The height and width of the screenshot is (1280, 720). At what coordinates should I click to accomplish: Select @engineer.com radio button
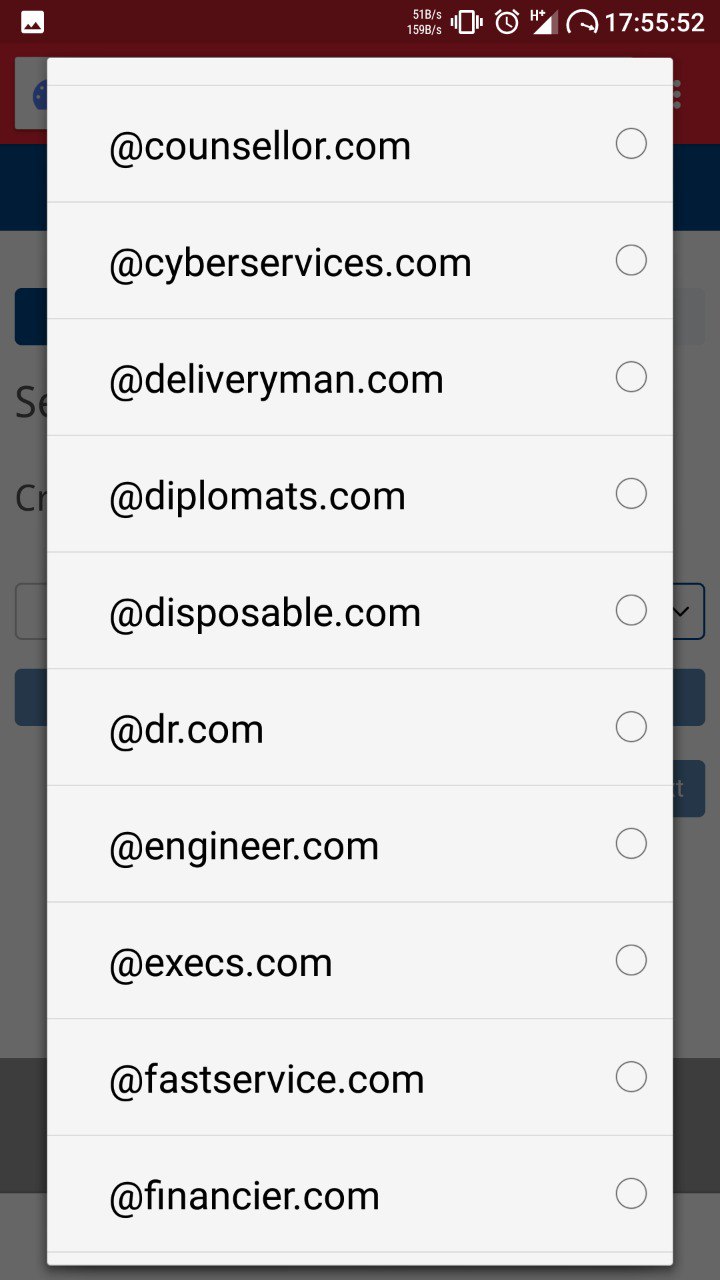[x=631, y=843]
